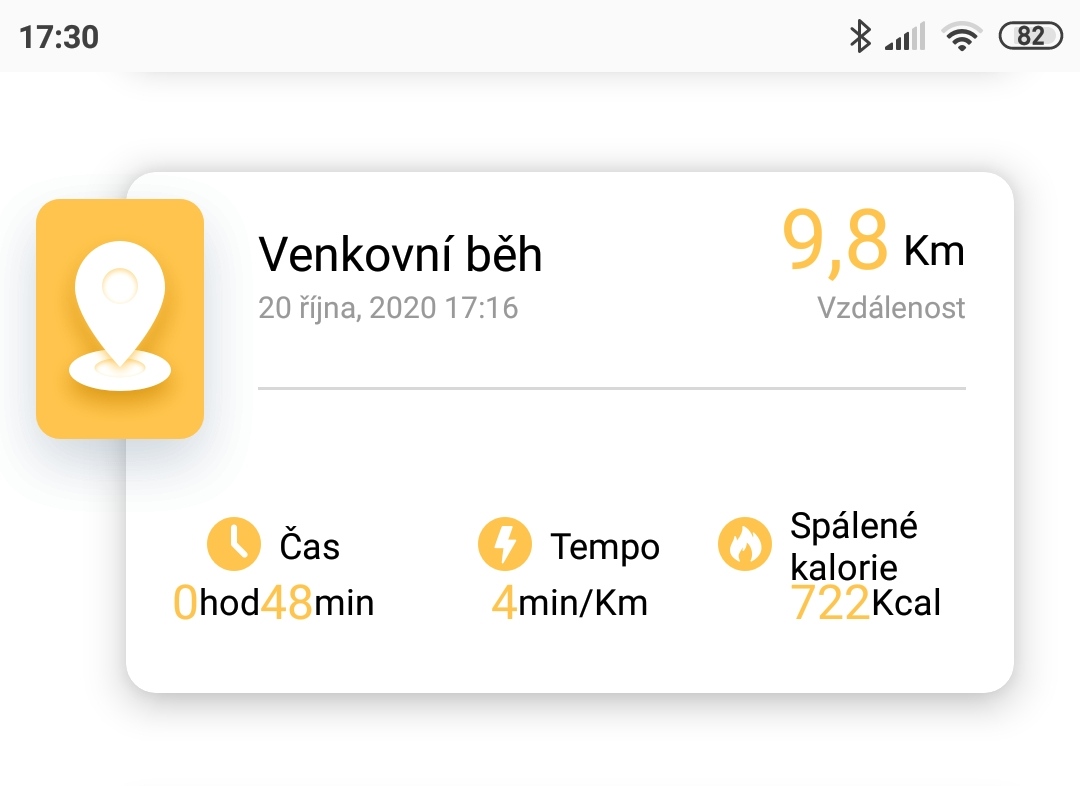Tap the Spálené kalorie label
This screenshot has width=1080, height=786.
tap(854, 547)
